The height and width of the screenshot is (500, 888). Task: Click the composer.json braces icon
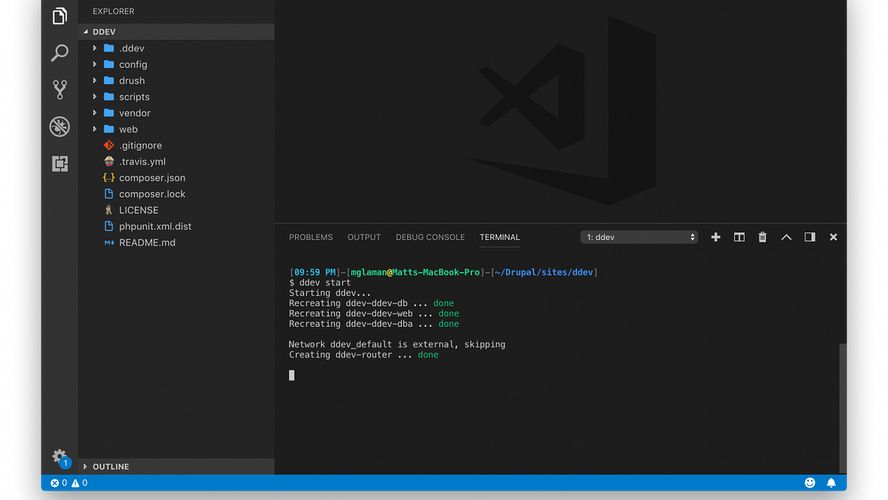click(x=109, y=178)
